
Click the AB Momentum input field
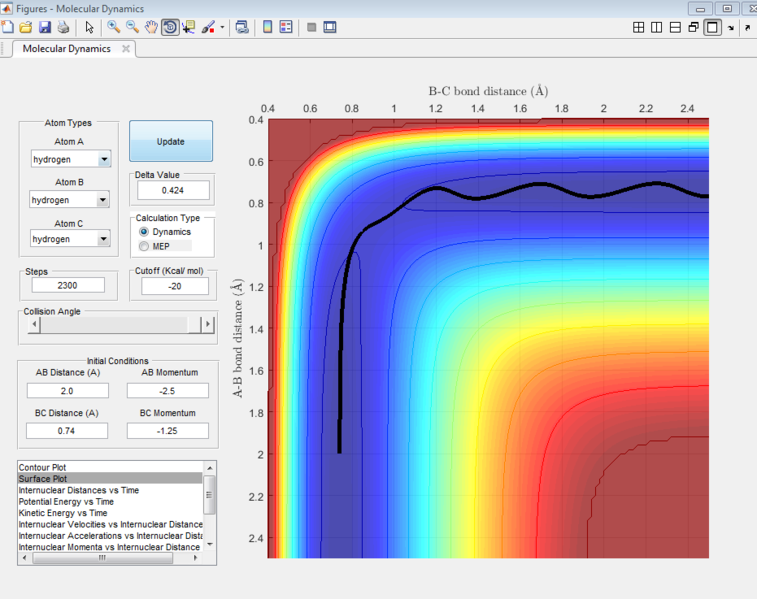point(168,391)
